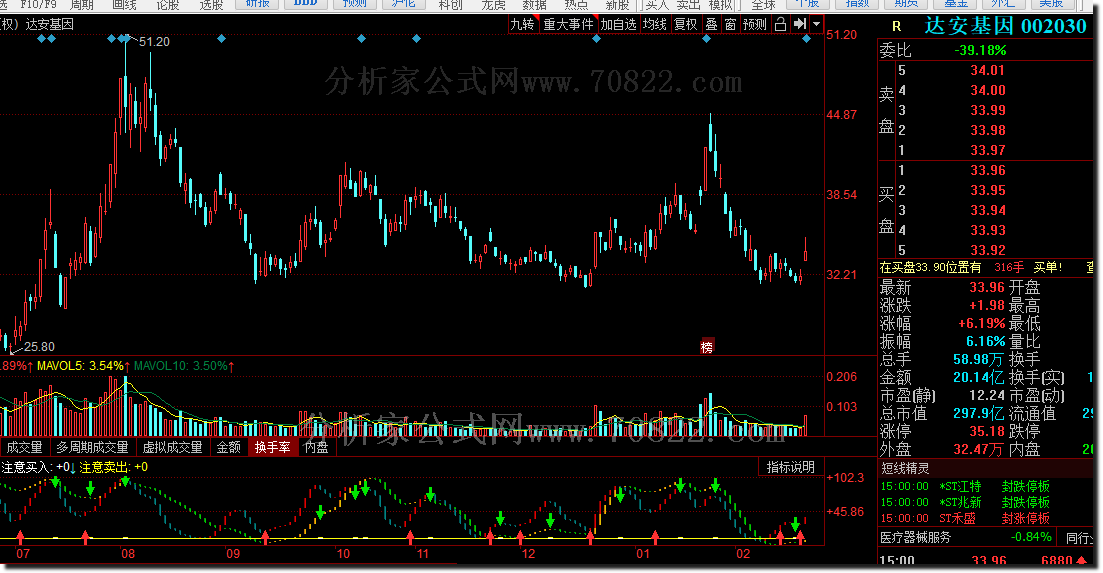Click buy level 3 price 33.94

[x=988, y=210]
